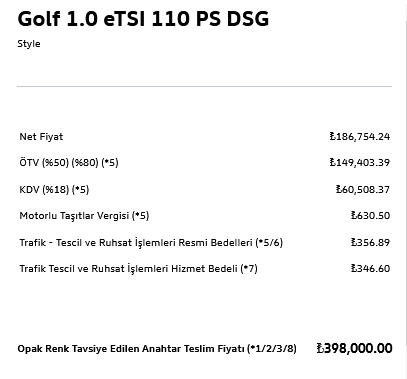Viewport: 407px width, 379px height.
Task: Select the ₺186,754.24 net price value
Action: (360, 137)
